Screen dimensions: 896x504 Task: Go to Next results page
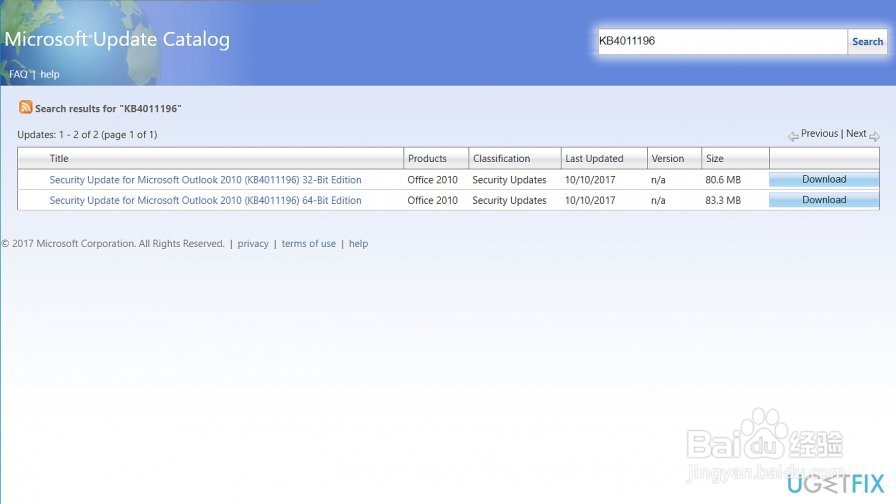pos(856,133)
